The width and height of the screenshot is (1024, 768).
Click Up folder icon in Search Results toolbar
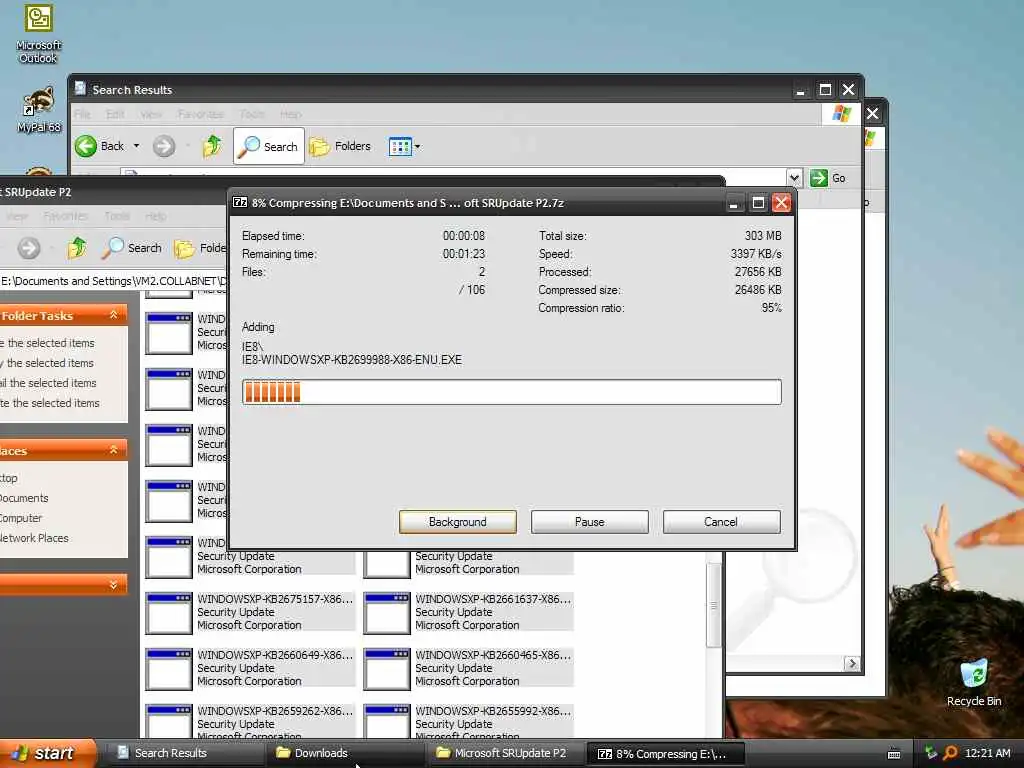(x=212, y=146)
